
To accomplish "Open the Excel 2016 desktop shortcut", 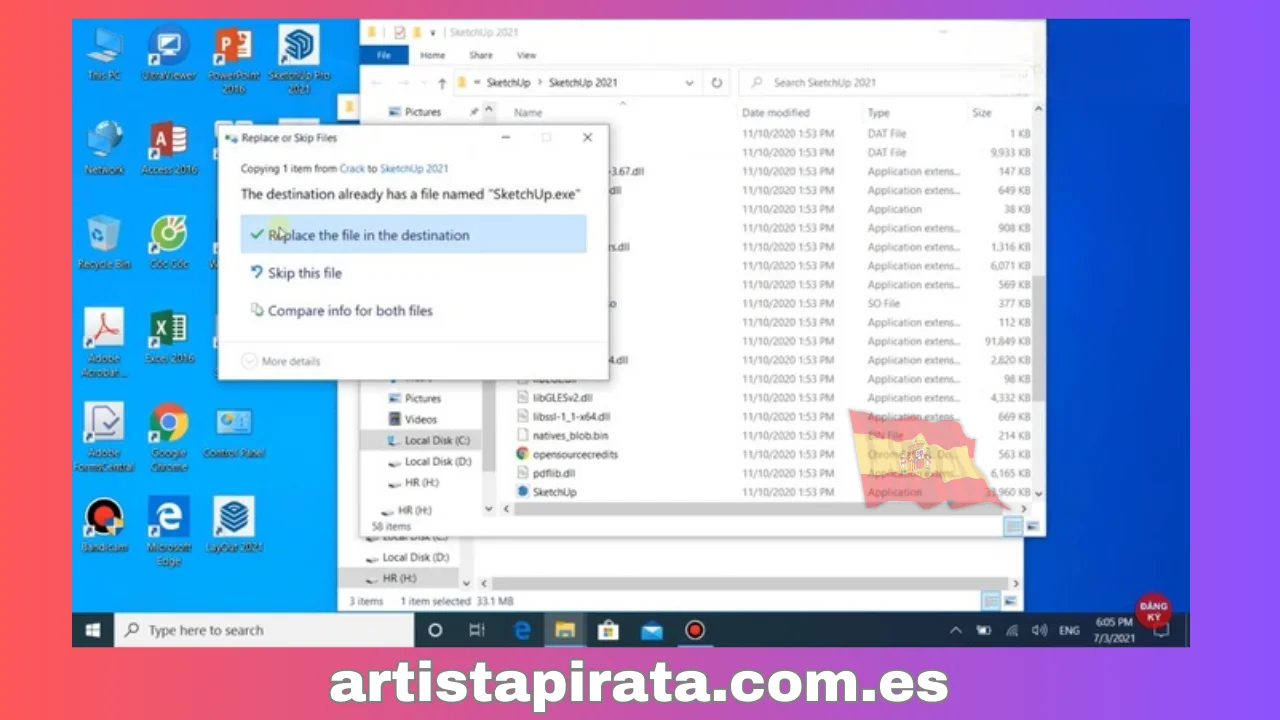I will tap(169, 337).
